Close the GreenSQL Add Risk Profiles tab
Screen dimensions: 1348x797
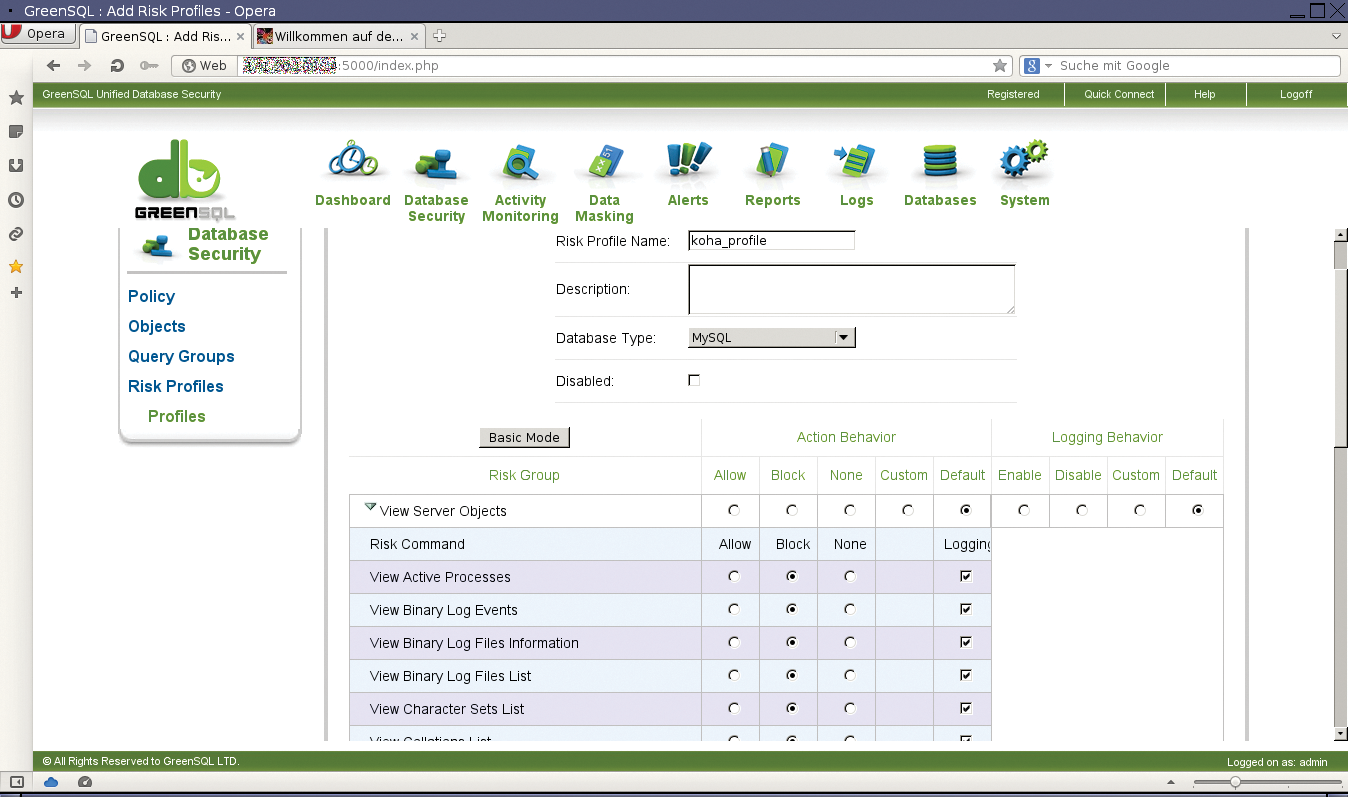(x=240, y=36)
